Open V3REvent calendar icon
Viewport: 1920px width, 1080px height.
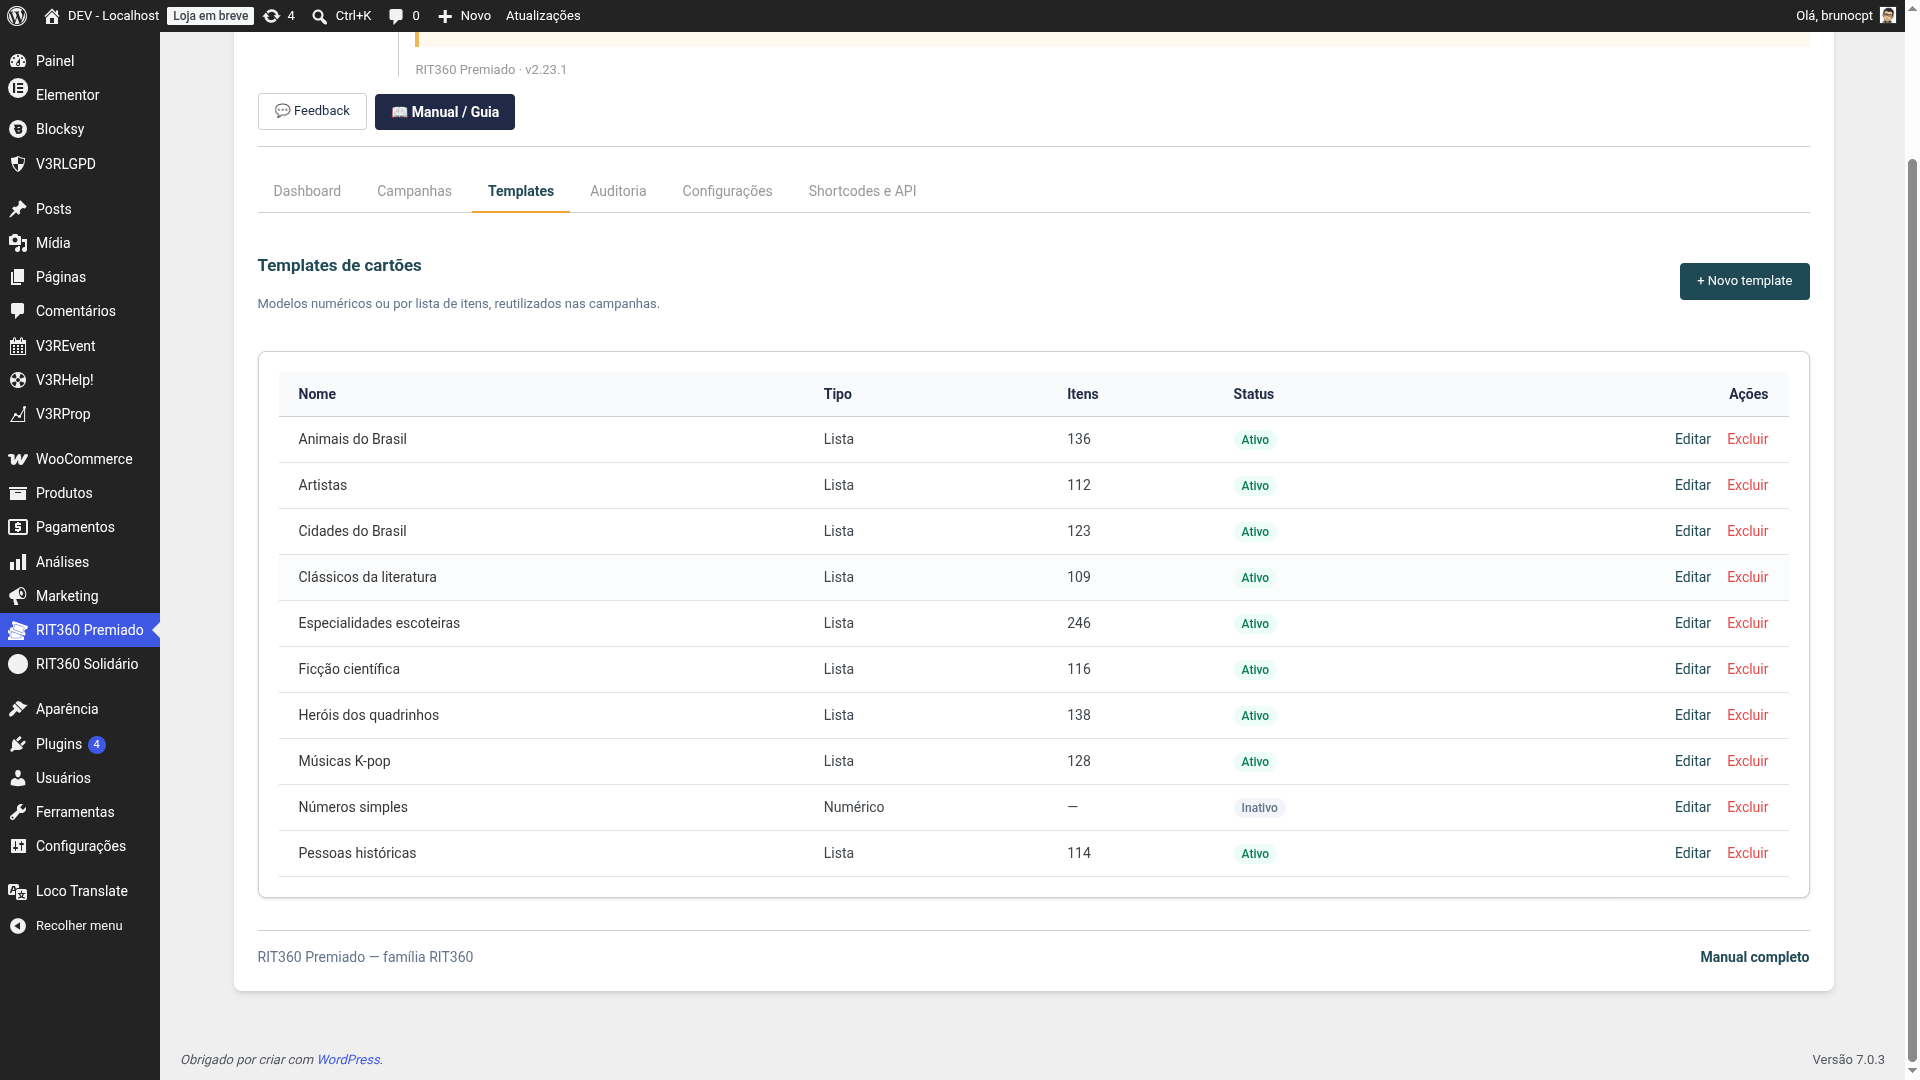18,346
